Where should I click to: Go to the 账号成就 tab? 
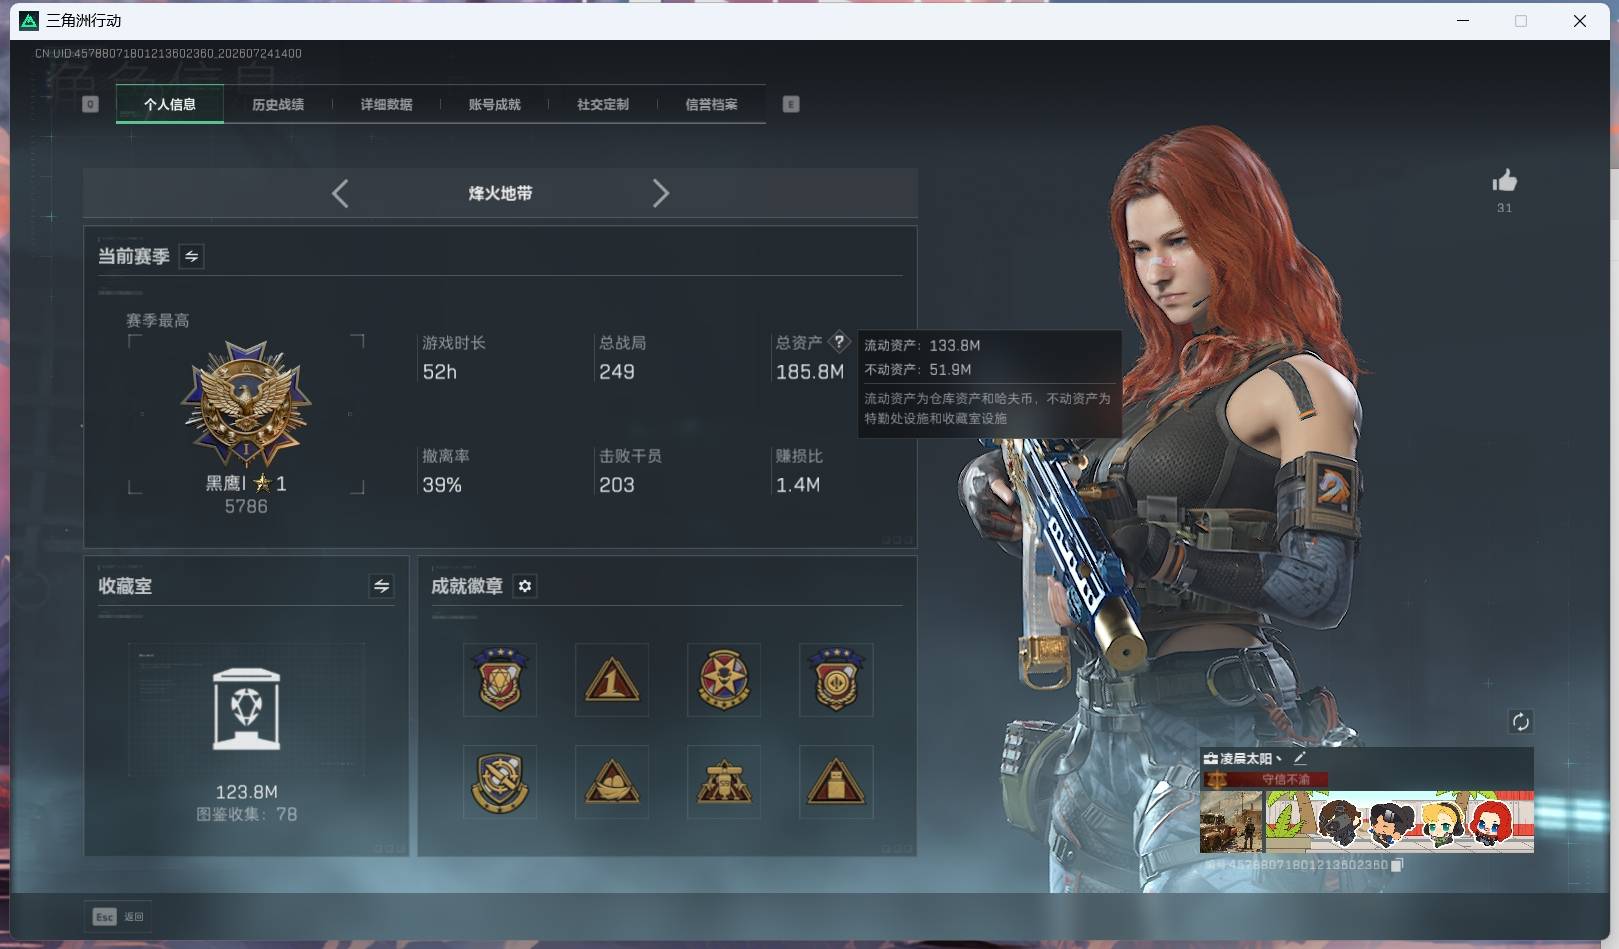[494, 104]
